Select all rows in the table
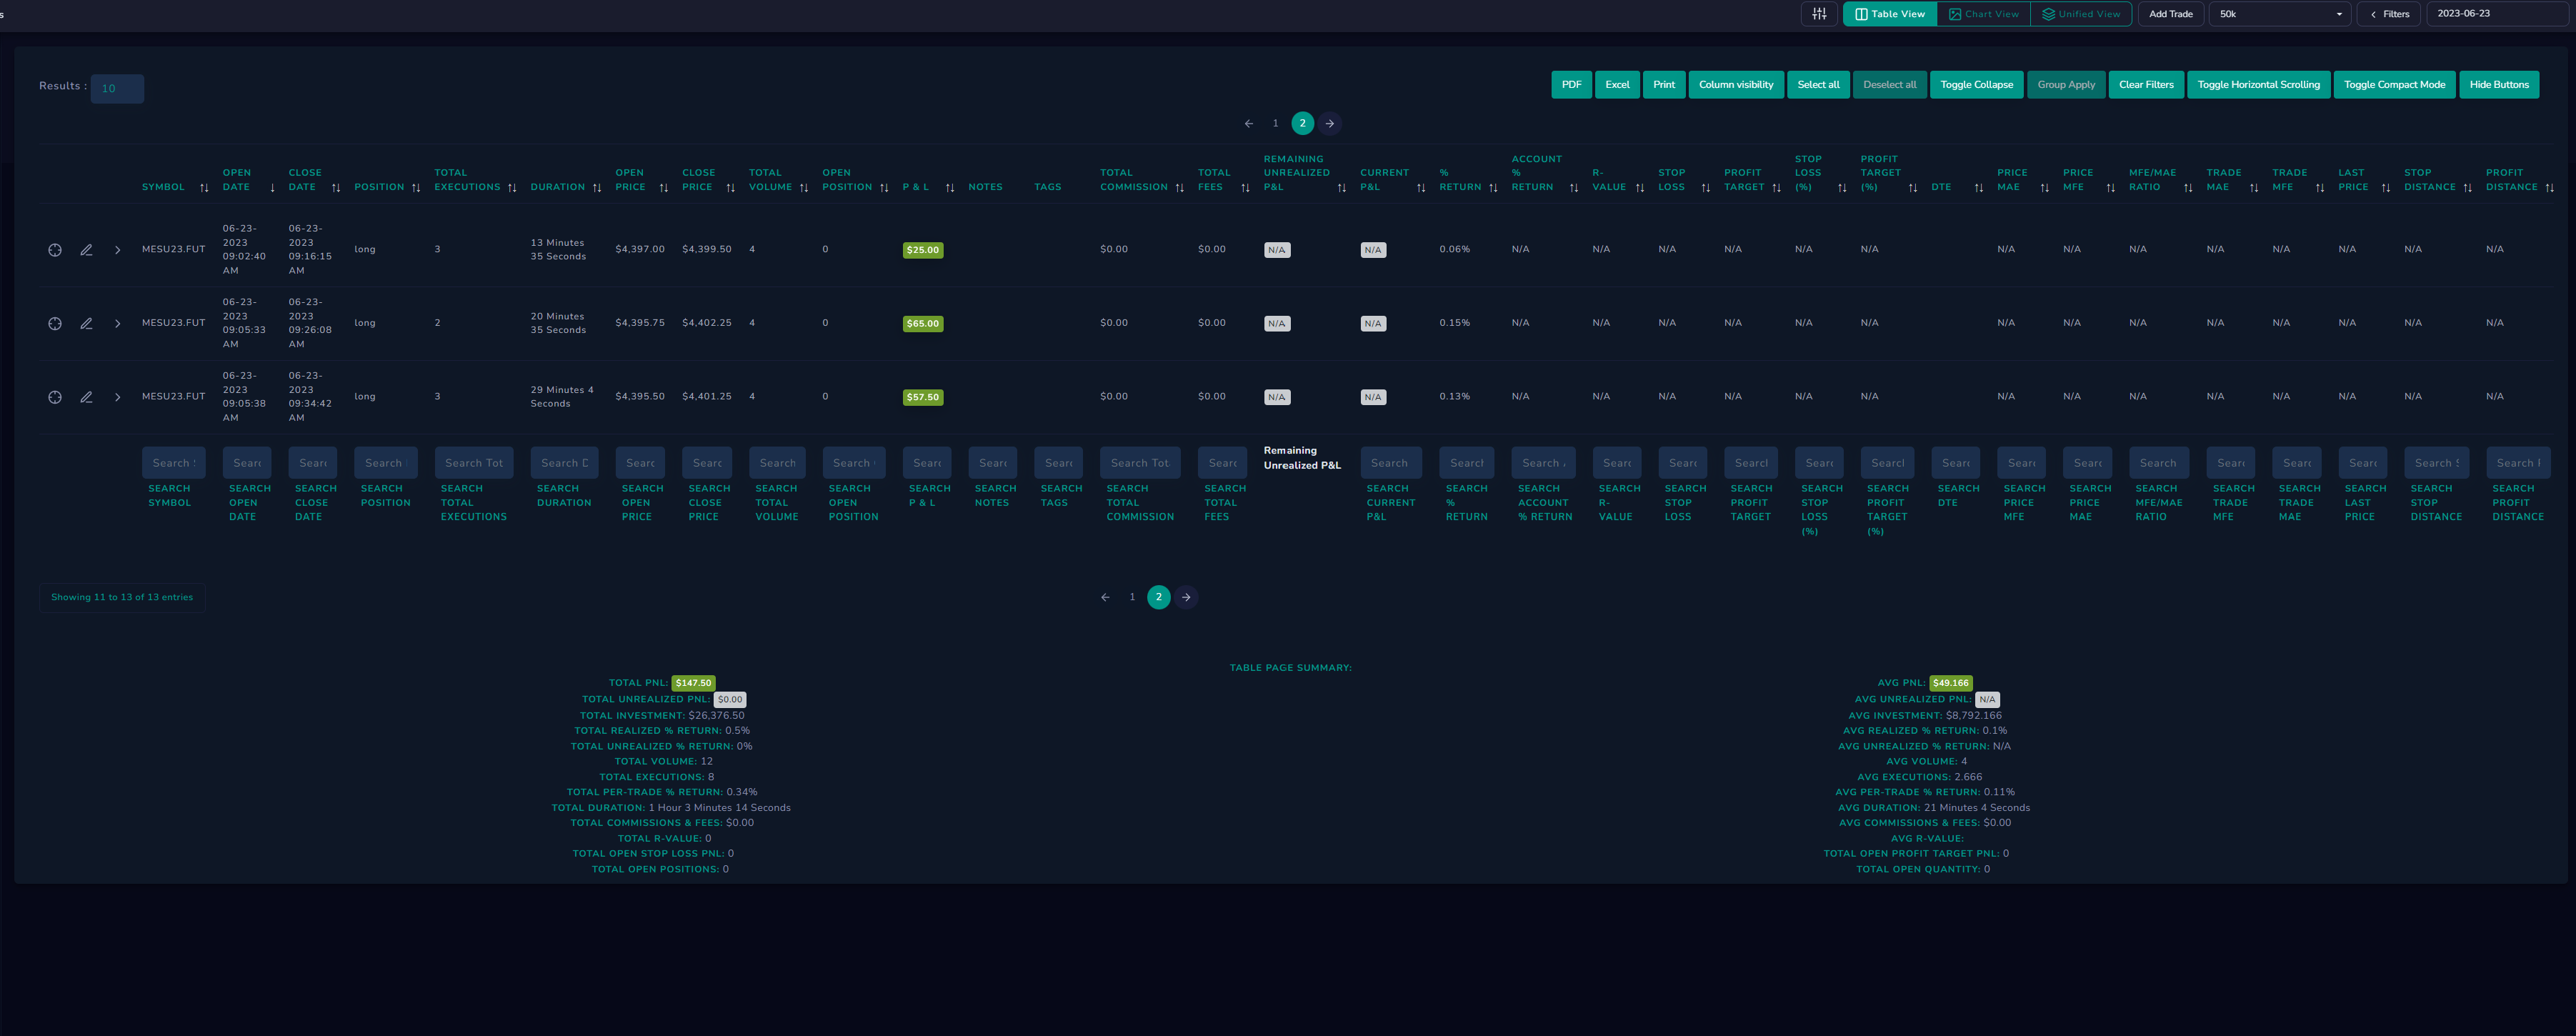This screenshot has width=2576, height=1036. [x=1818, y=85]
